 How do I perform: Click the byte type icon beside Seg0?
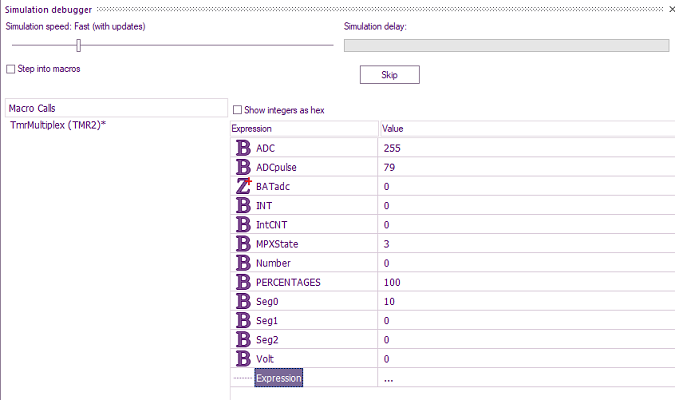(243, 301)
